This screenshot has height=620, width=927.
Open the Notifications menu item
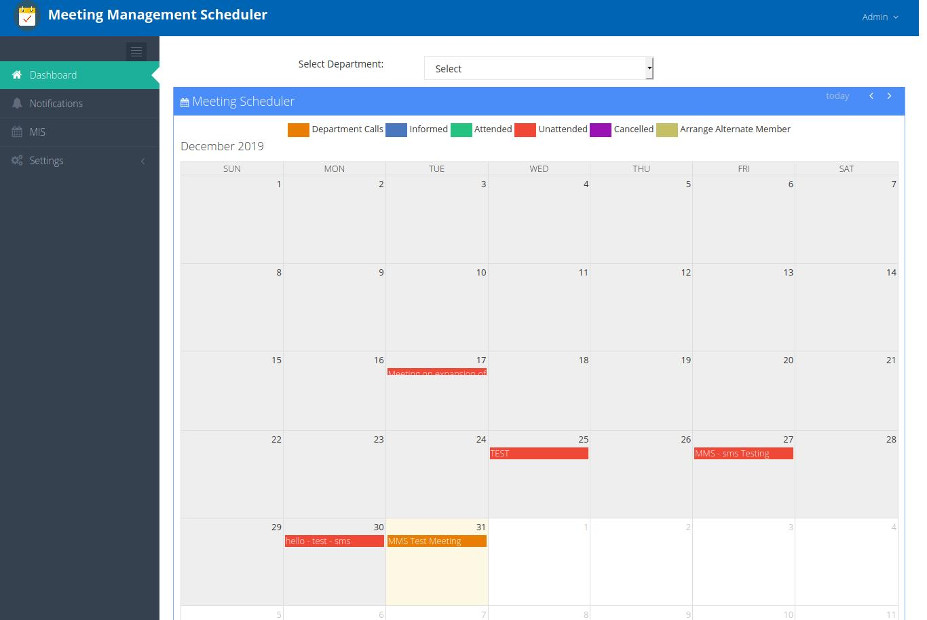pyautogui.click(x=56, y=103)
